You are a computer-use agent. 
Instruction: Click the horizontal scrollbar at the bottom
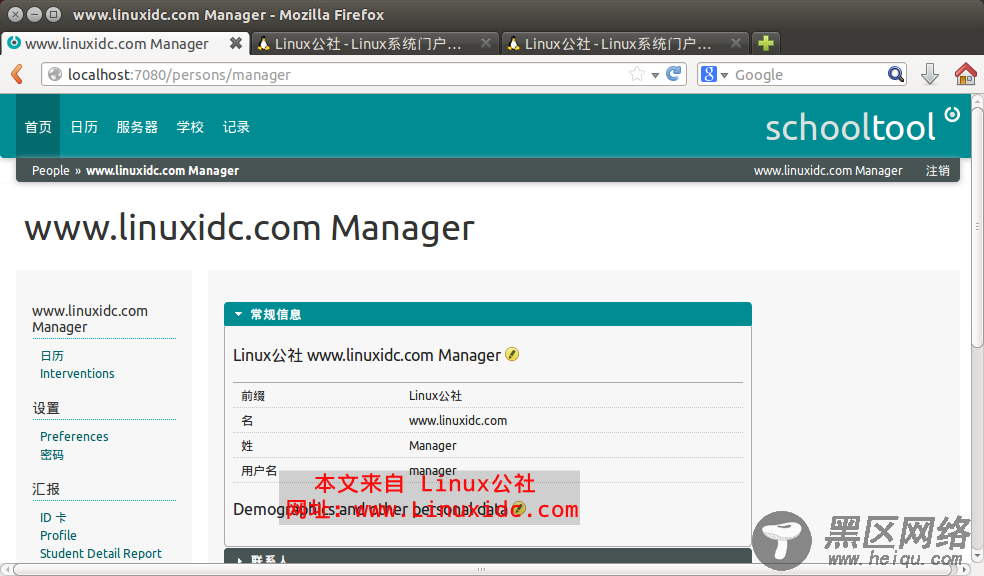[481, 569]
